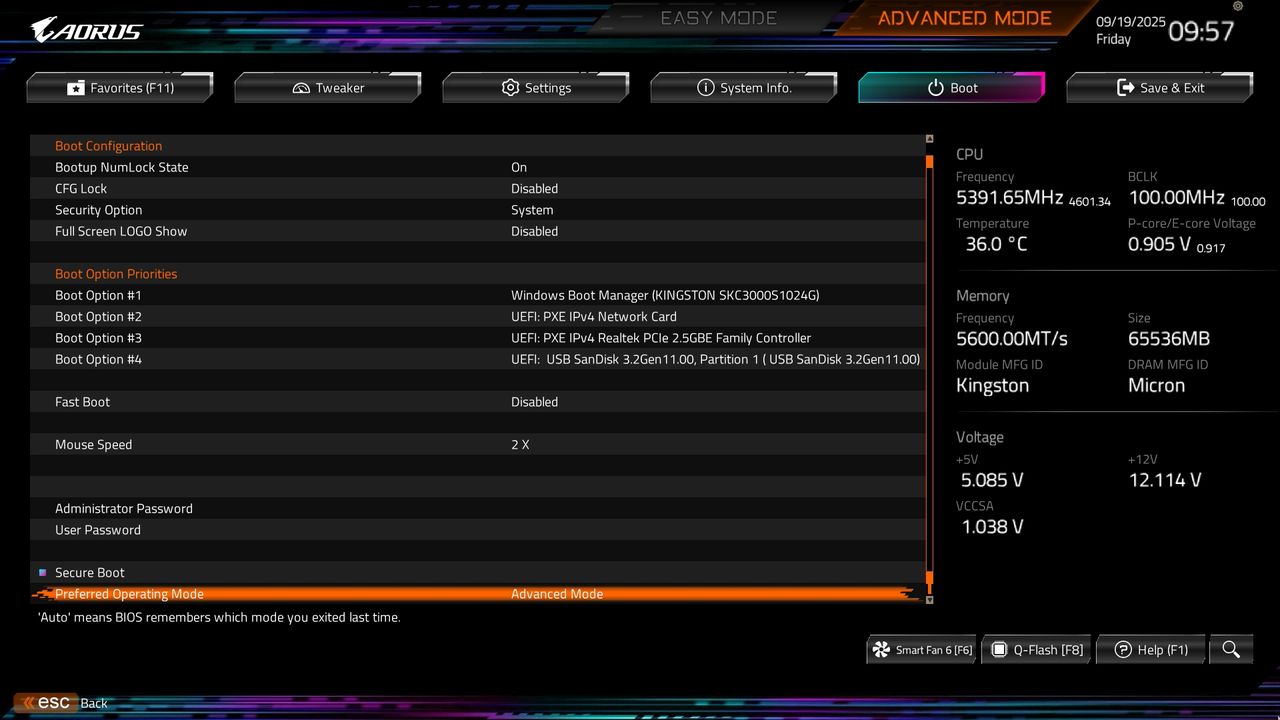Screen dimensions: 1280x720
Task: Click the search magnifier icon
Action: click(x=1231, y=649)
